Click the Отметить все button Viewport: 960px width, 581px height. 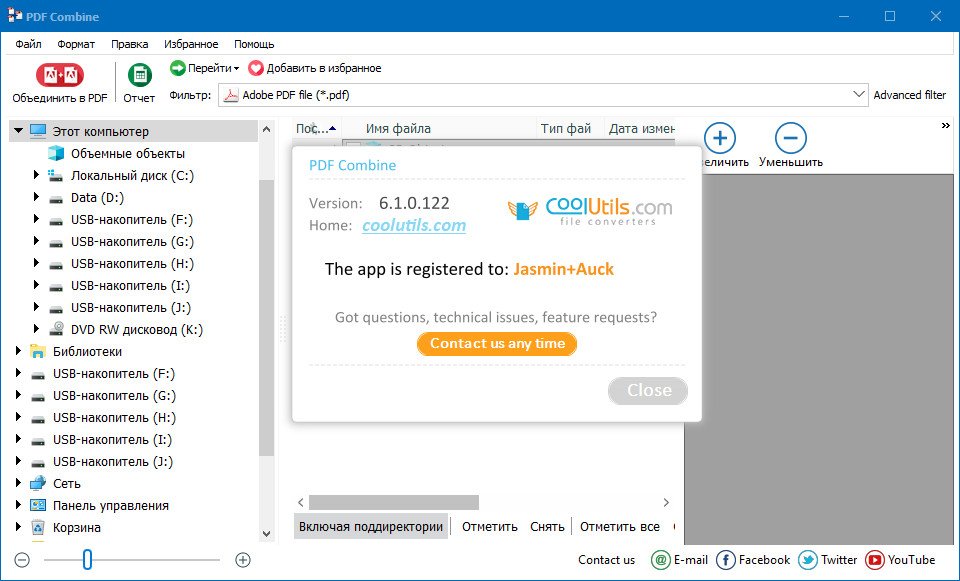(620, 527)
